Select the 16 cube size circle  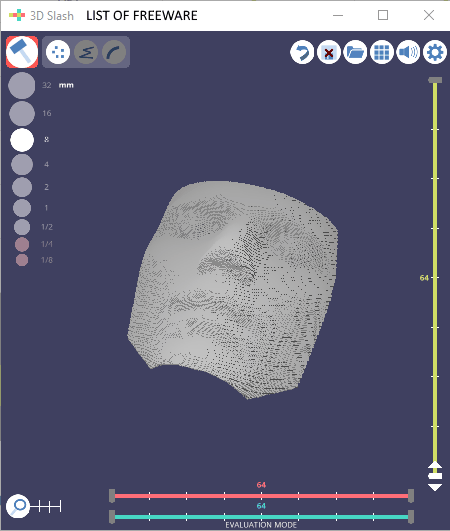click(x=22, y=113)
